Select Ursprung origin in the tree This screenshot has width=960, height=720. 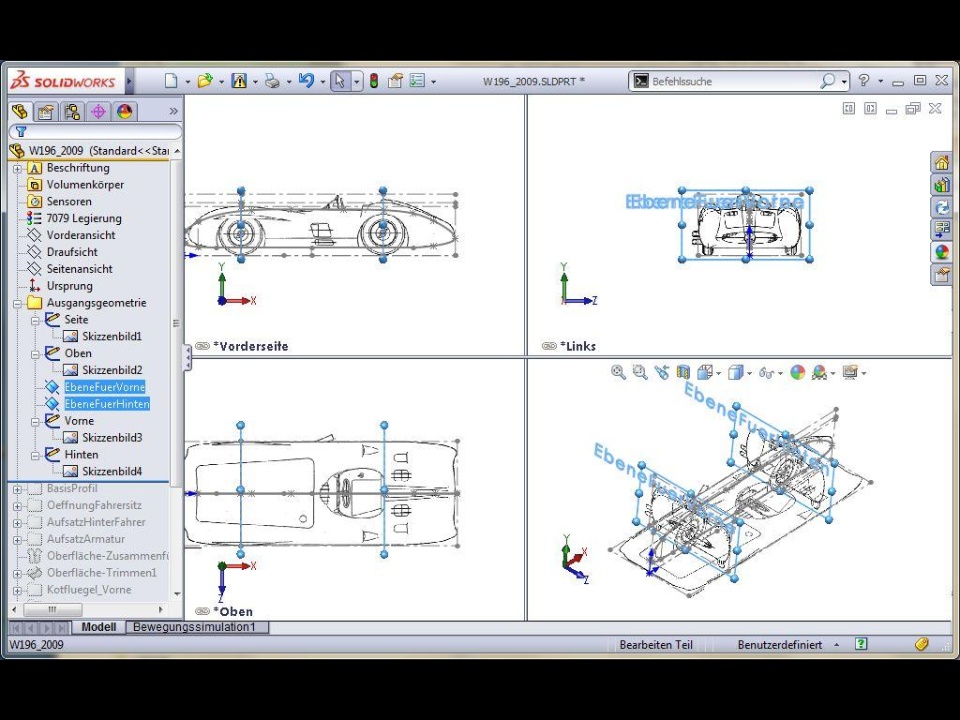click(x=70, y=286)
